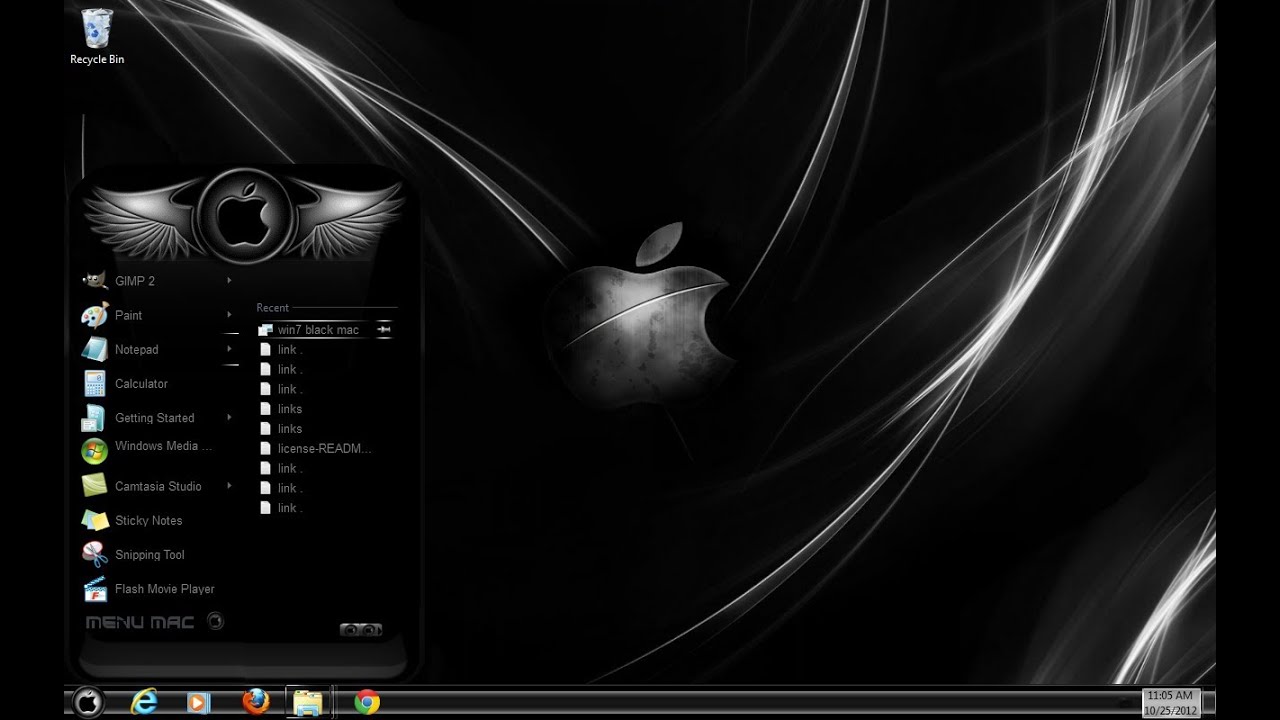Expand the Getting Started jump list arrow
The image size is (1280, 720).
229,417
